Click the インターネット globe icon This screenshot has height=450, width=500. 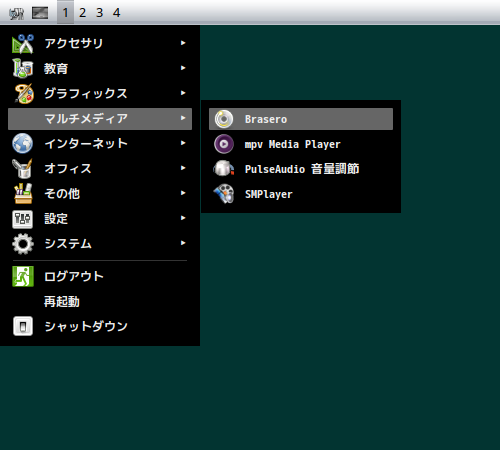23,143
